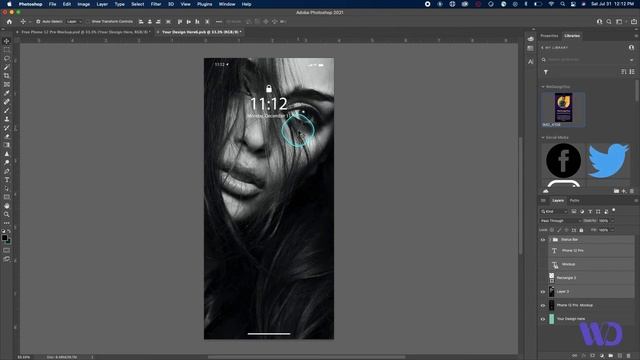Select the Eyedropper tool
640x360 pixels.
(x=7, y=93)
